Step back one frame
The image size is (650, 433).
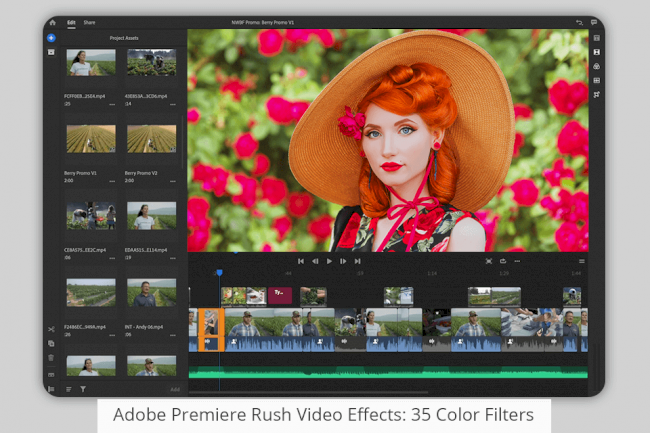click(x=315, y=261)
